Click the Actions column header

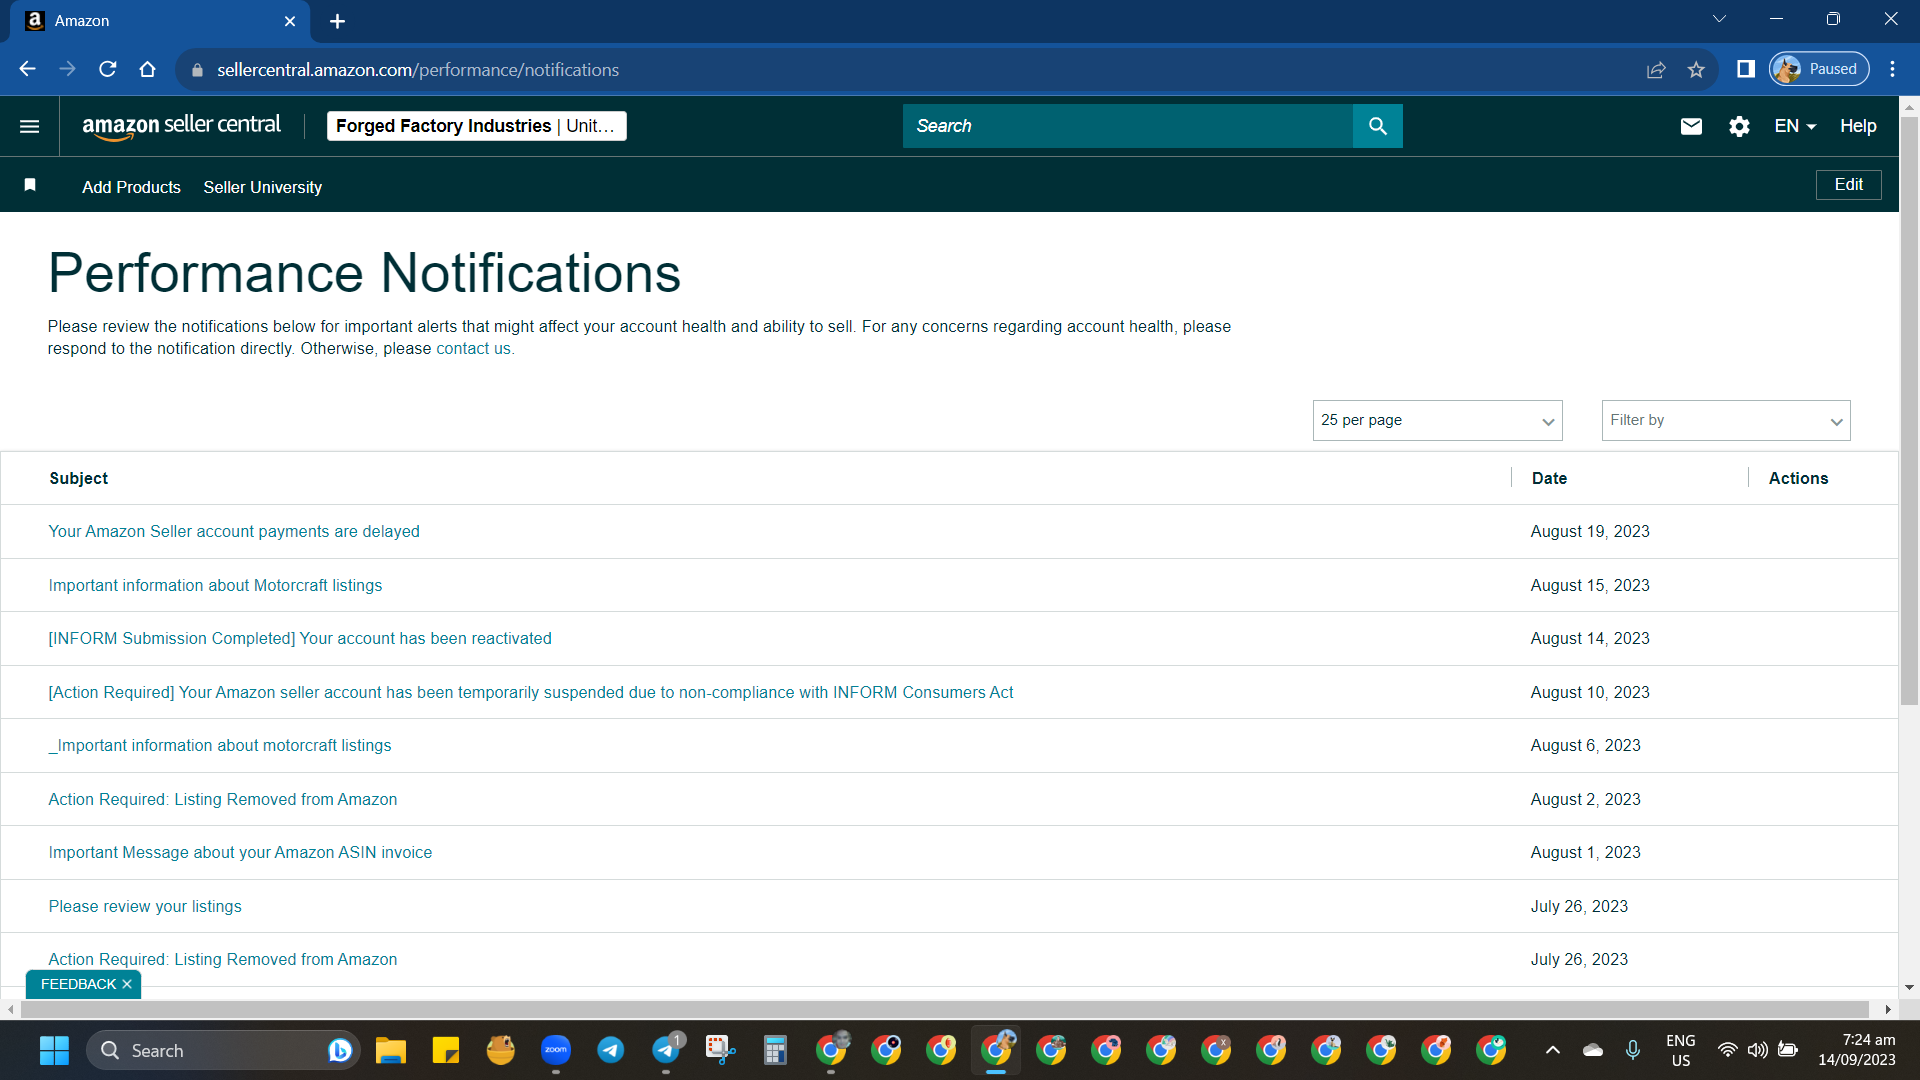click(1798, 478)
